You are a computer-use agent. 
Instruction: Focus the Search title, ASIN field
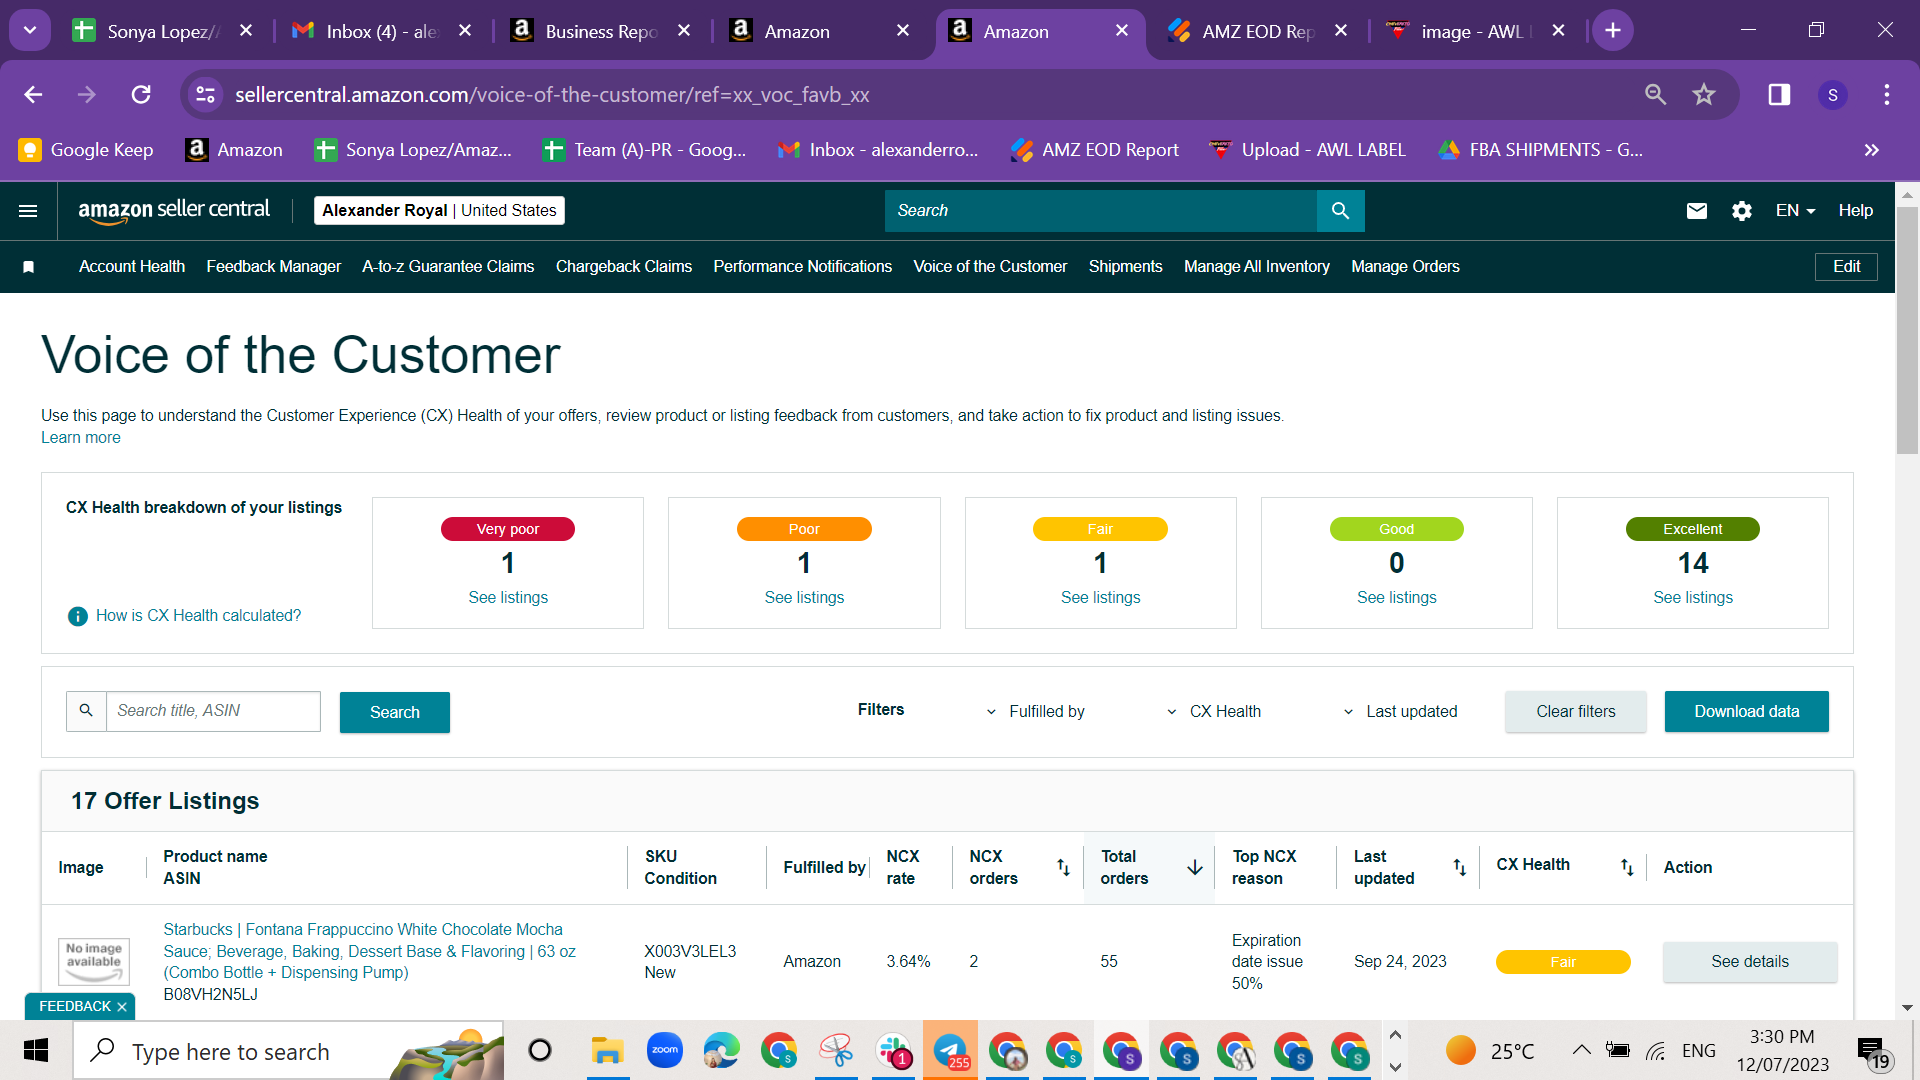[x=213, y=711]
